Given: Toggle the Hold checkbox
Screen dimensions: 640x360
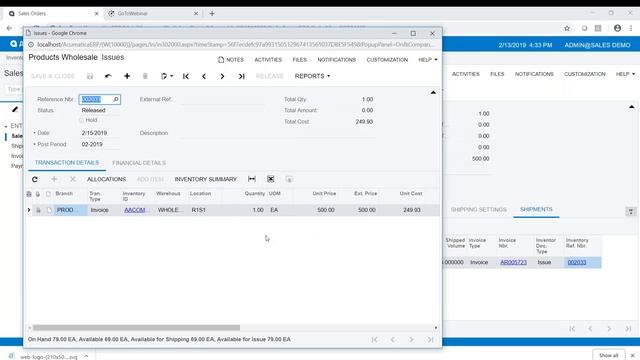Looking at the screenshot, I should (x=81, y=120).
